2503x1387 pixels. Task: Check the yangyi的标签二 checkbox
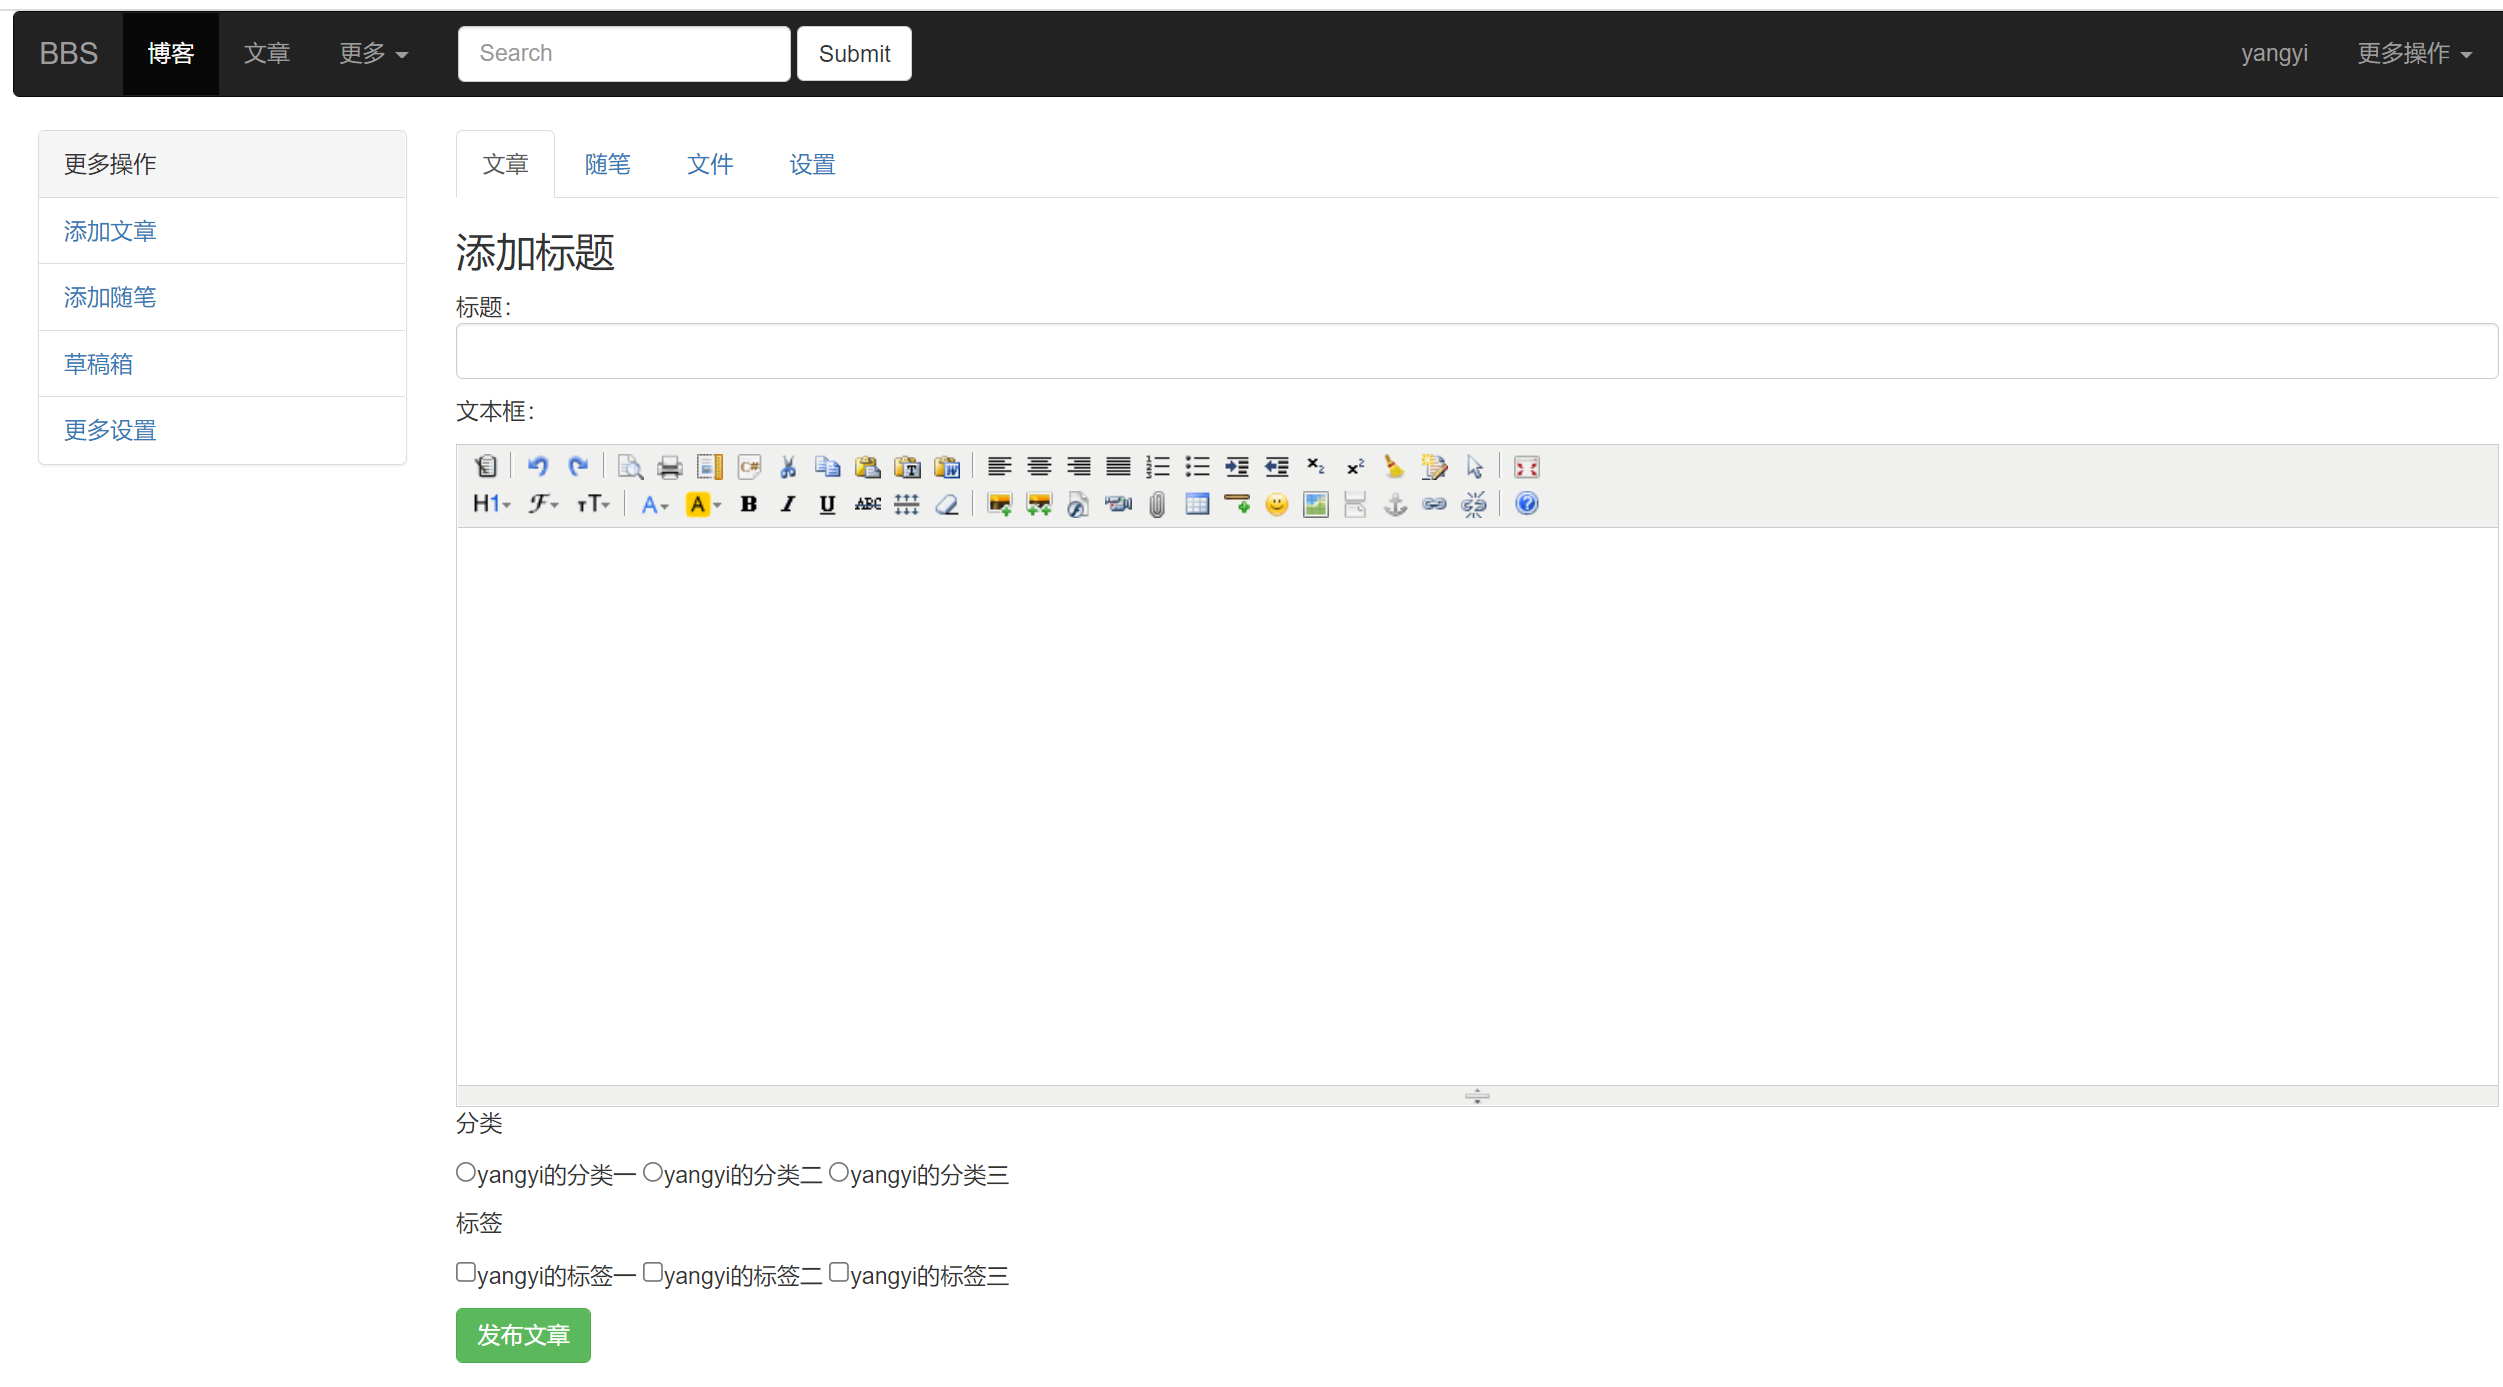pyautogui.click(x=653, y=1272)
